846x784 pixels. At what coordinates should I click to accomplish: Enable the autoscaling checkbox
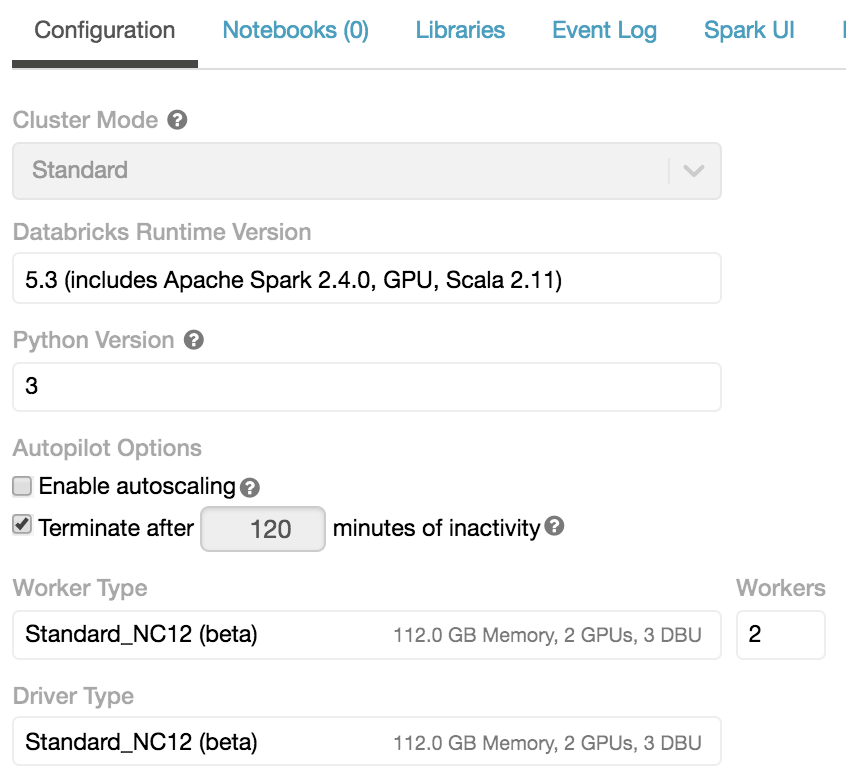pos(22,487)
